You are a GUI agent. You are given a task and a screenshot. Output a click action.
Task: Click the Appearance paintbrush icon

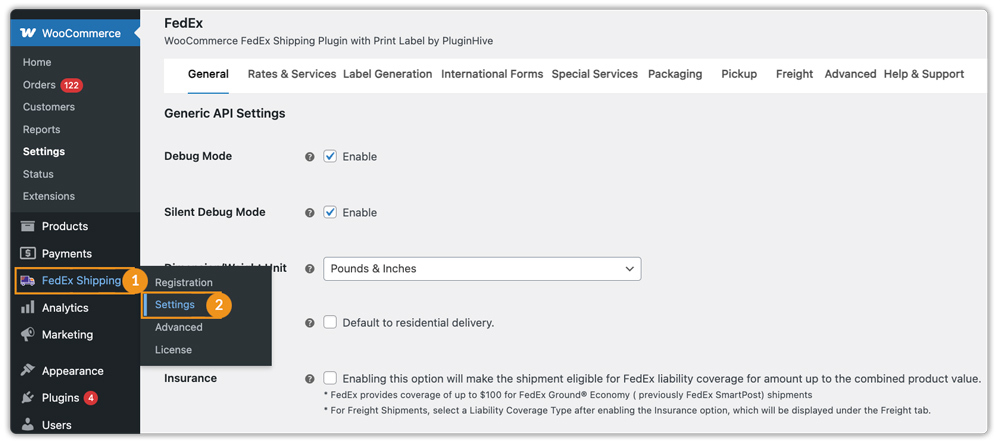click(x=28, y=371)
